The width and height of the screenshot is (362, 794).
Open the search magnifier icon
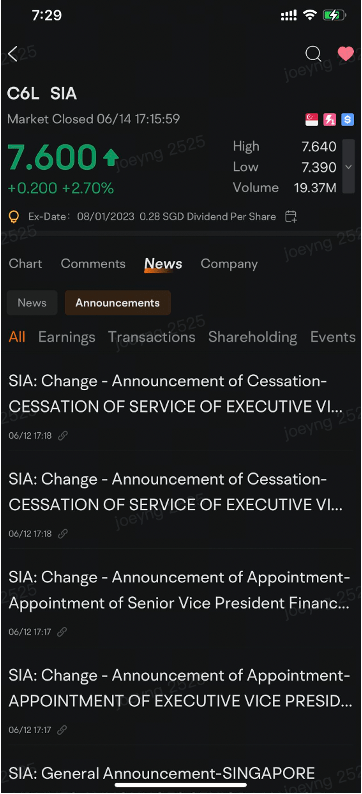coord(313,54)
